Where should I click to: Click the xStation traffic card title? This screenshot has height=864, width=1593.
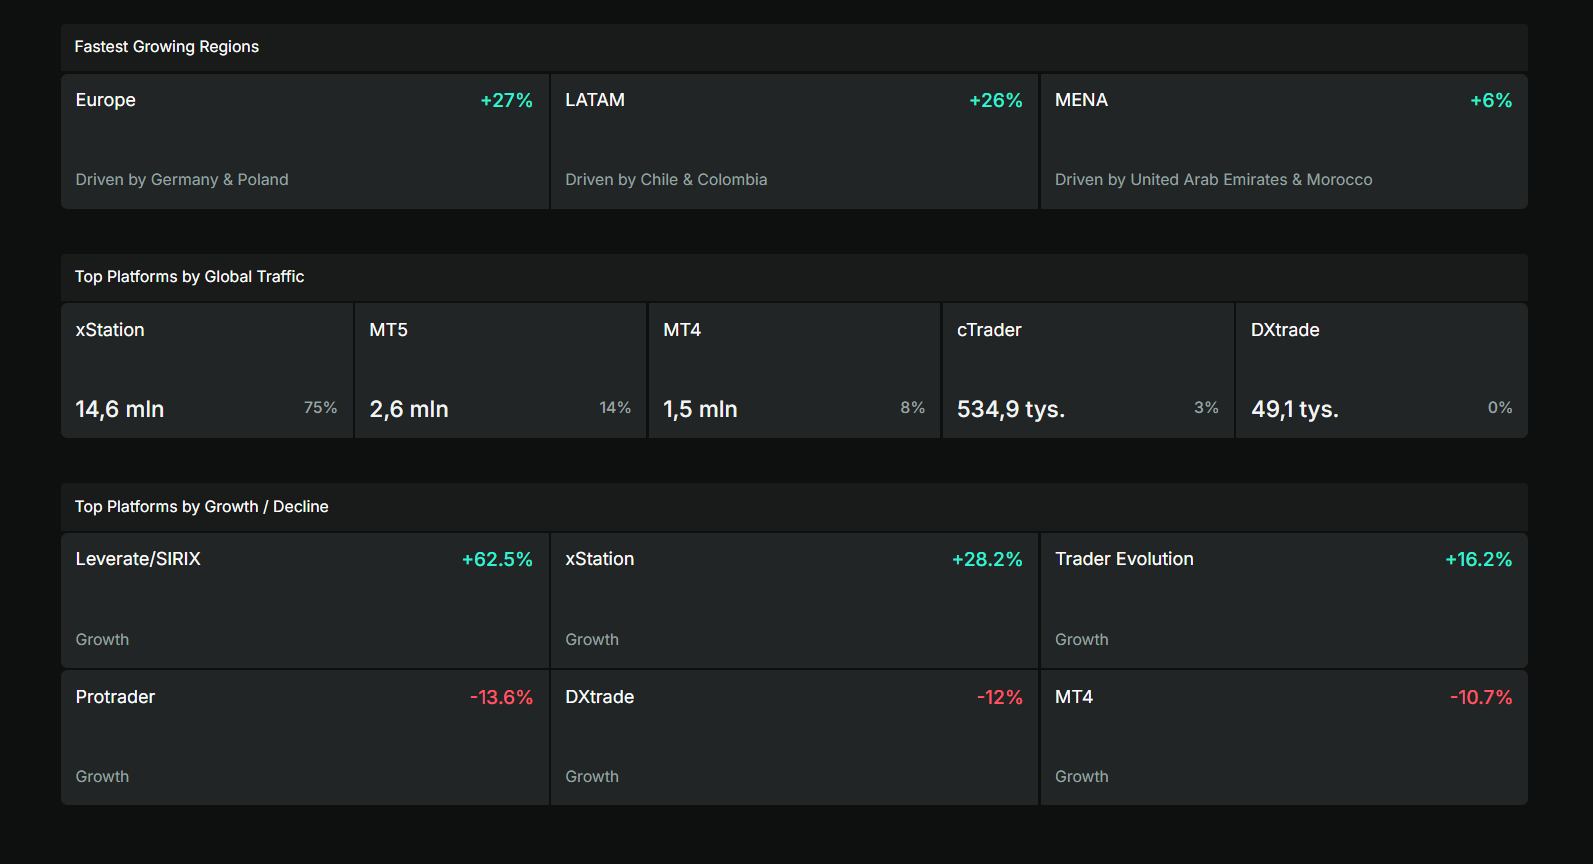click(x=110, y=330)
